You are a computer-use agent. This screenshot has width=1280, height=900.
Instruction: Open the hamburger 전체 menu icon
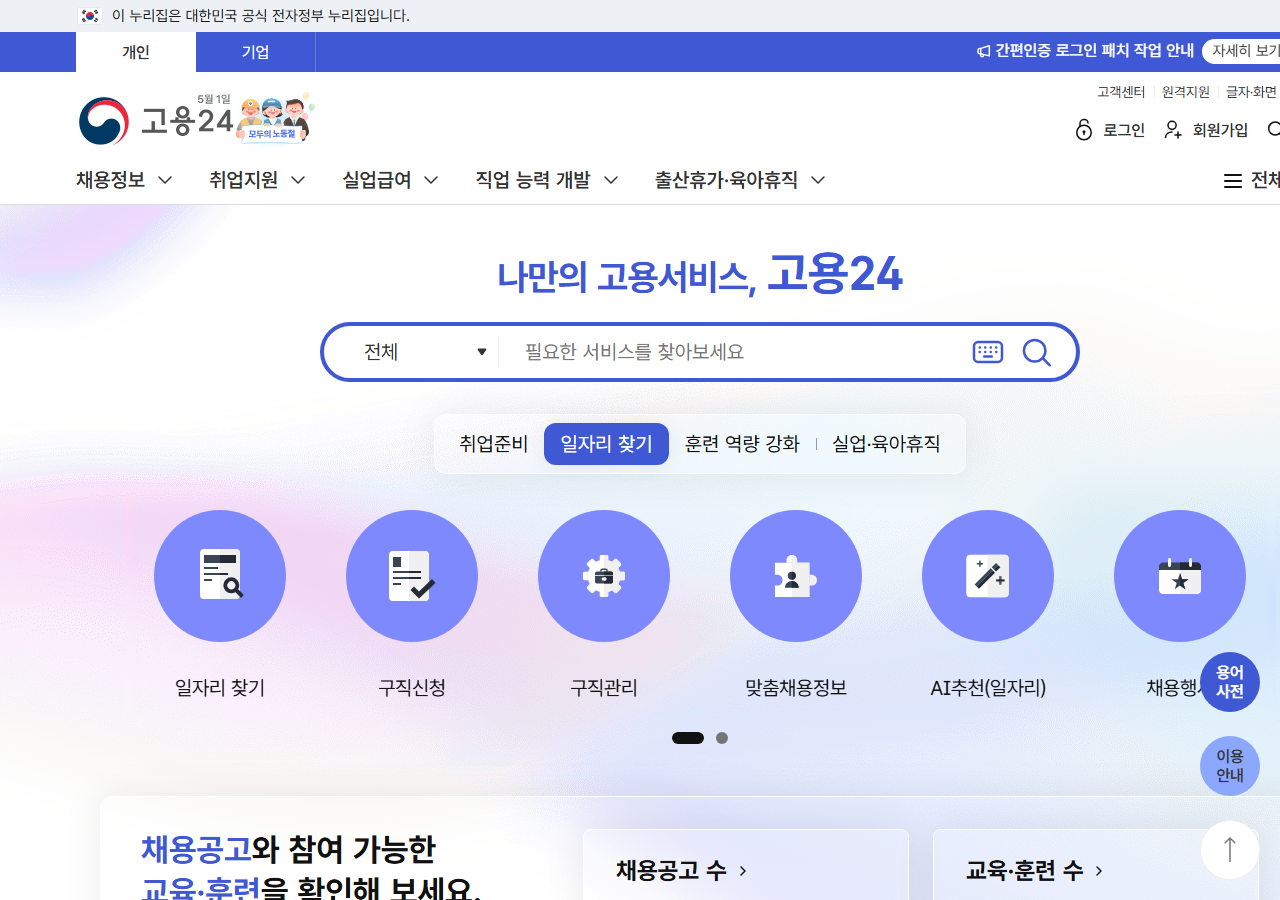(1233, 181)
